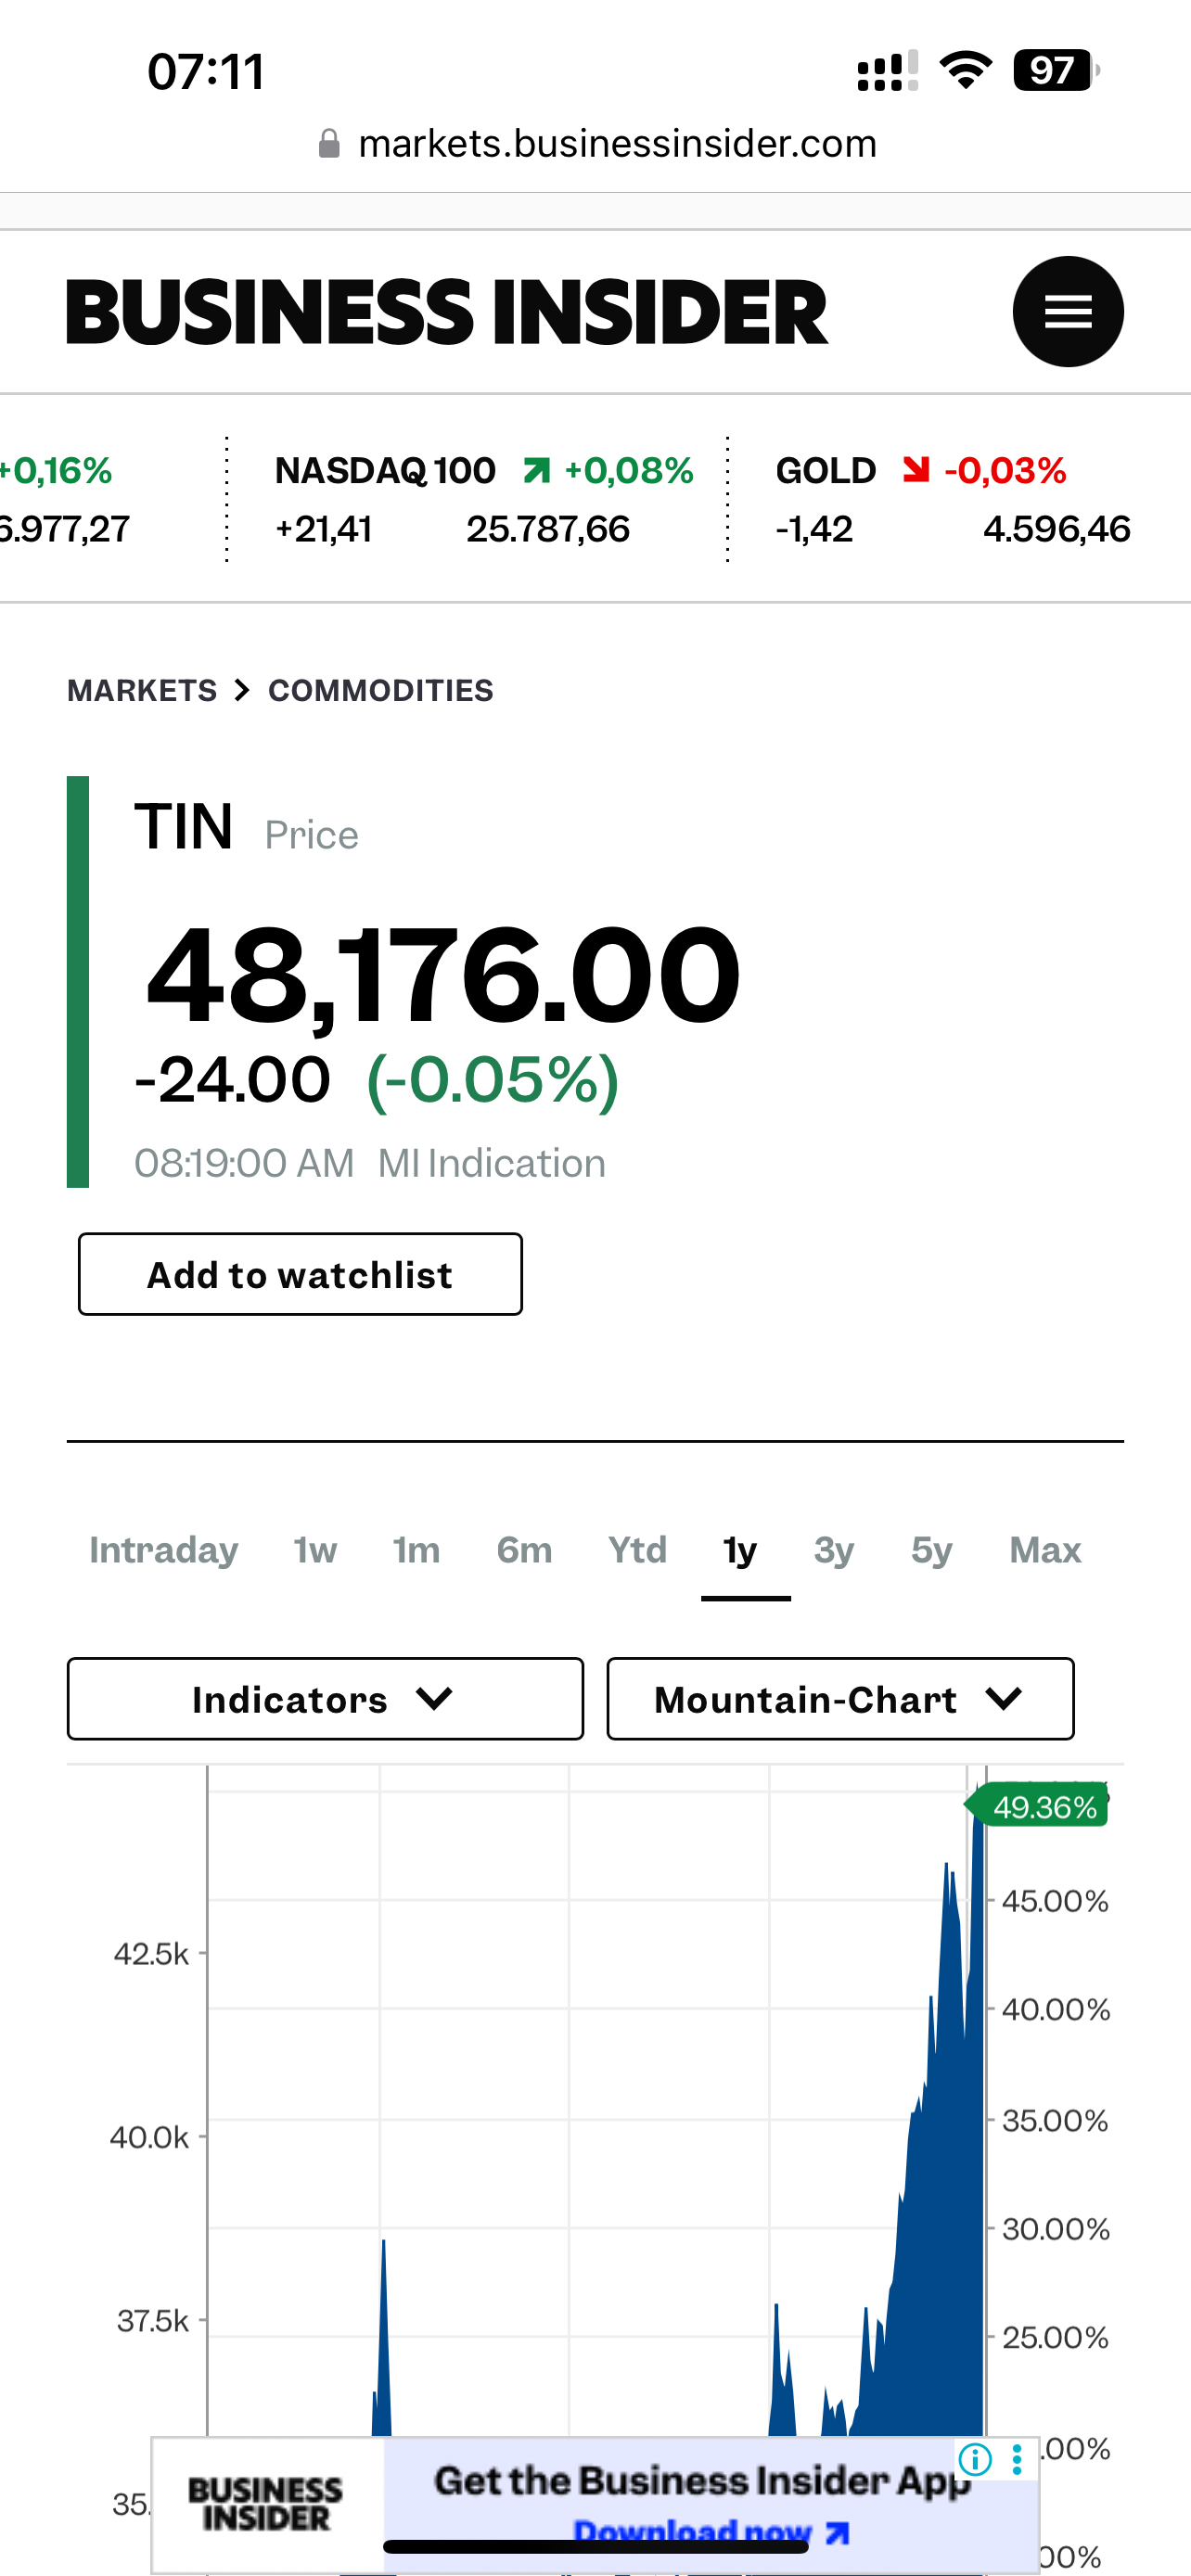Open the Mountain-Chart type dropdown
Viewport: 1191px width, 2576px height.
click(840, 1699)
